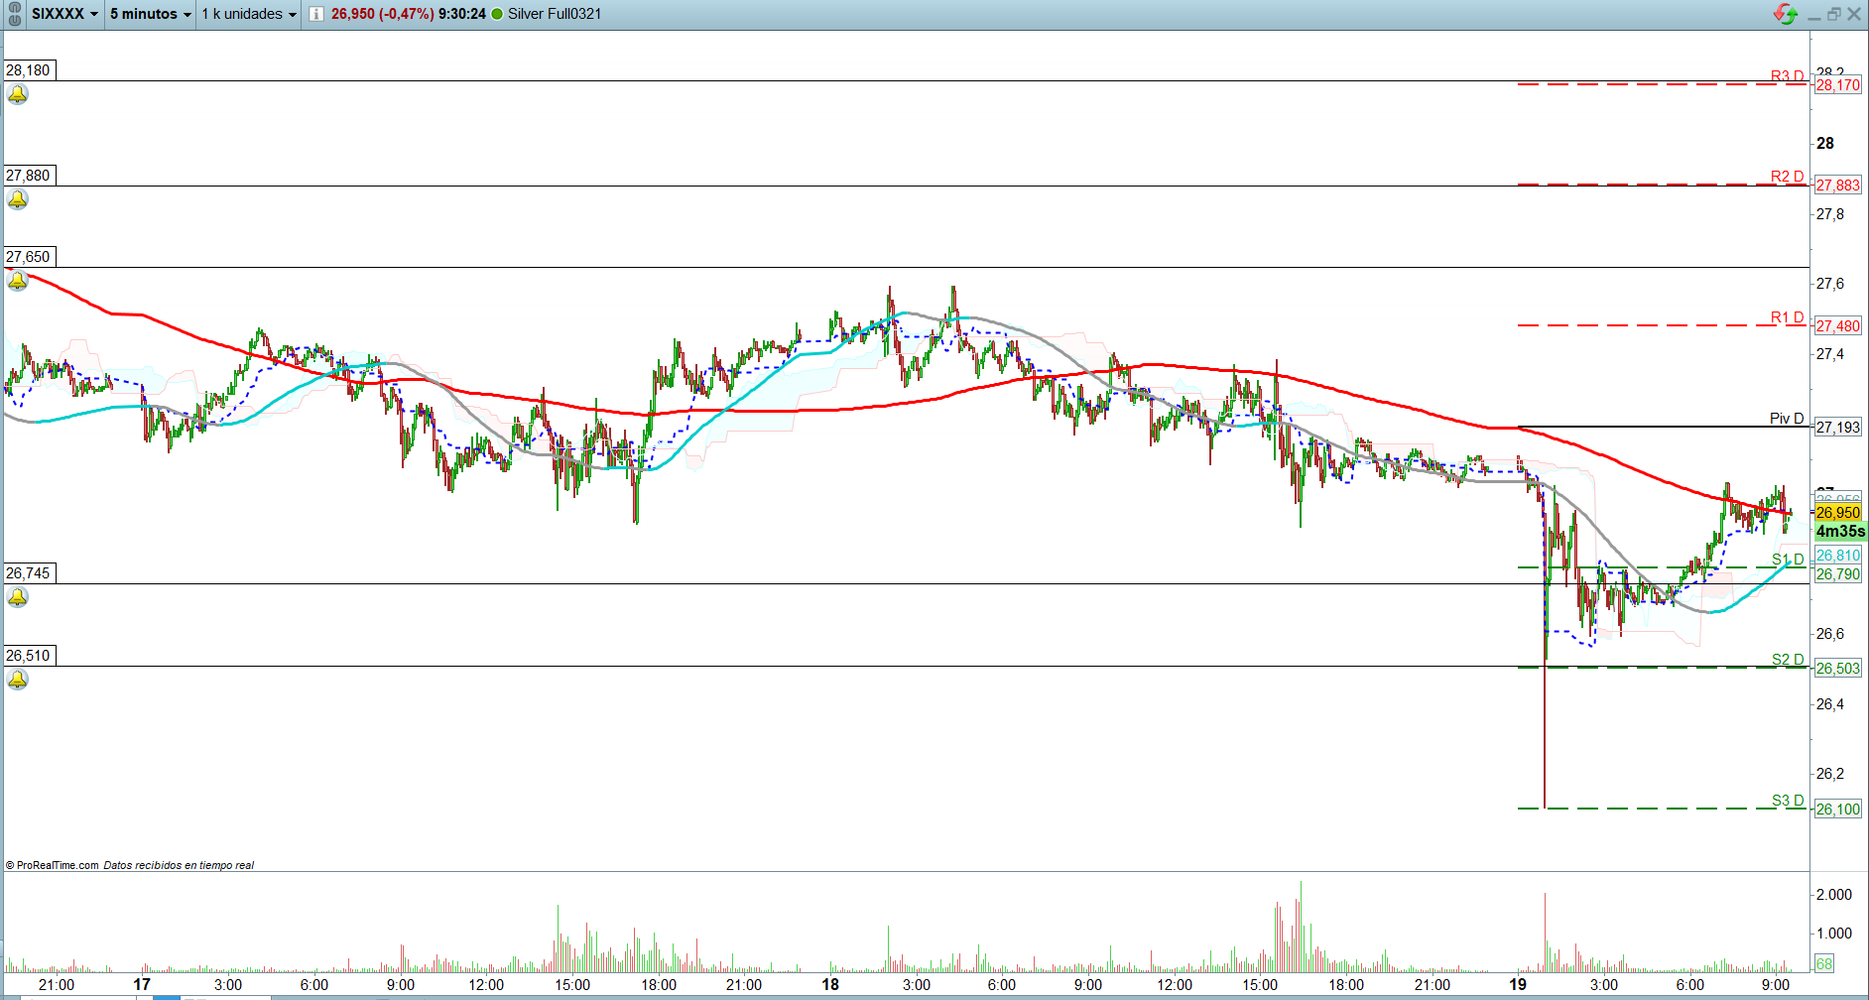
Task: Open the 1 k unidades dropdown
Action: coord(249,14)
